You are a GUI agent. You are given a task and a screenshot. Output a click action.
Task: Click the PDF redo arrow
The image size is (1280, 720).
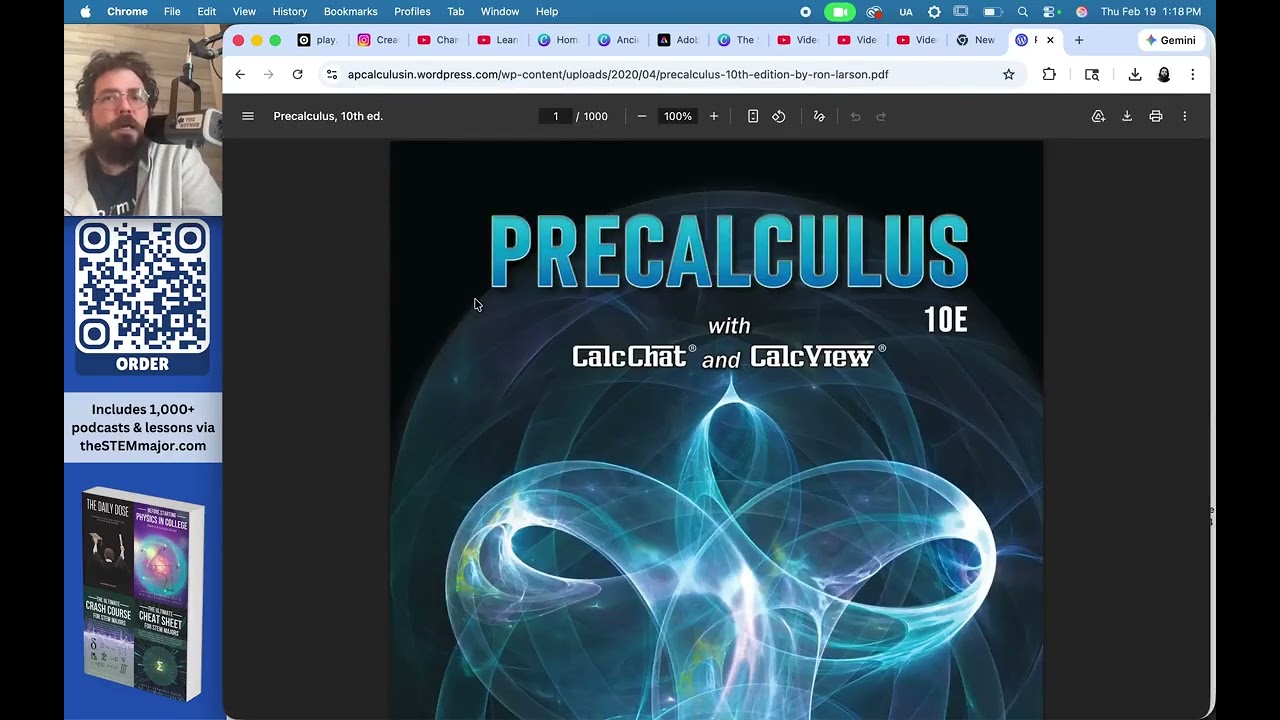881,116
